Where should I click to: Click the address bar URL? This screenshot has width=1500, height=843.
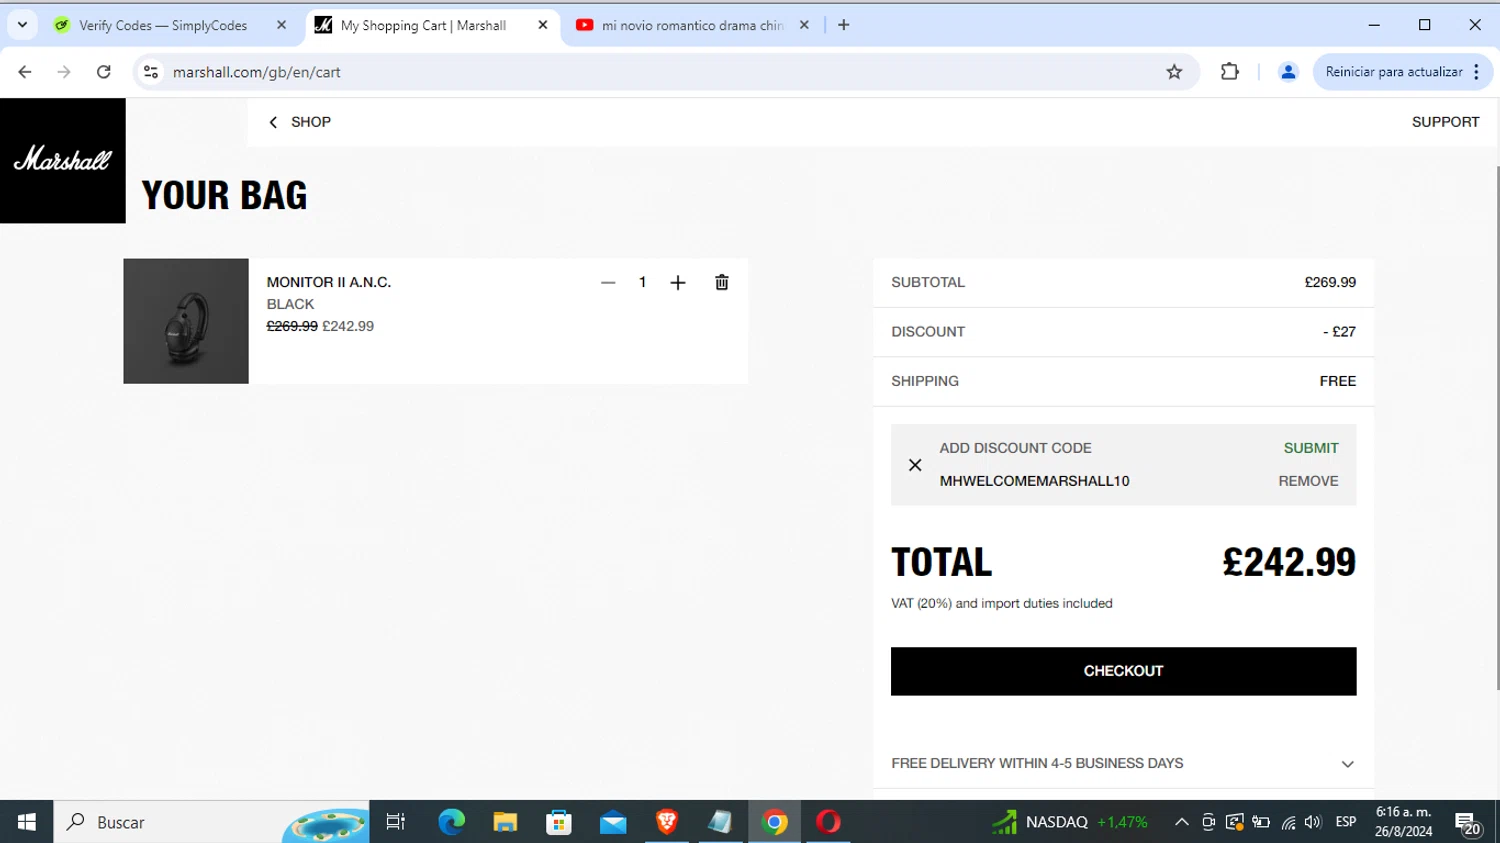pos(257,72)
